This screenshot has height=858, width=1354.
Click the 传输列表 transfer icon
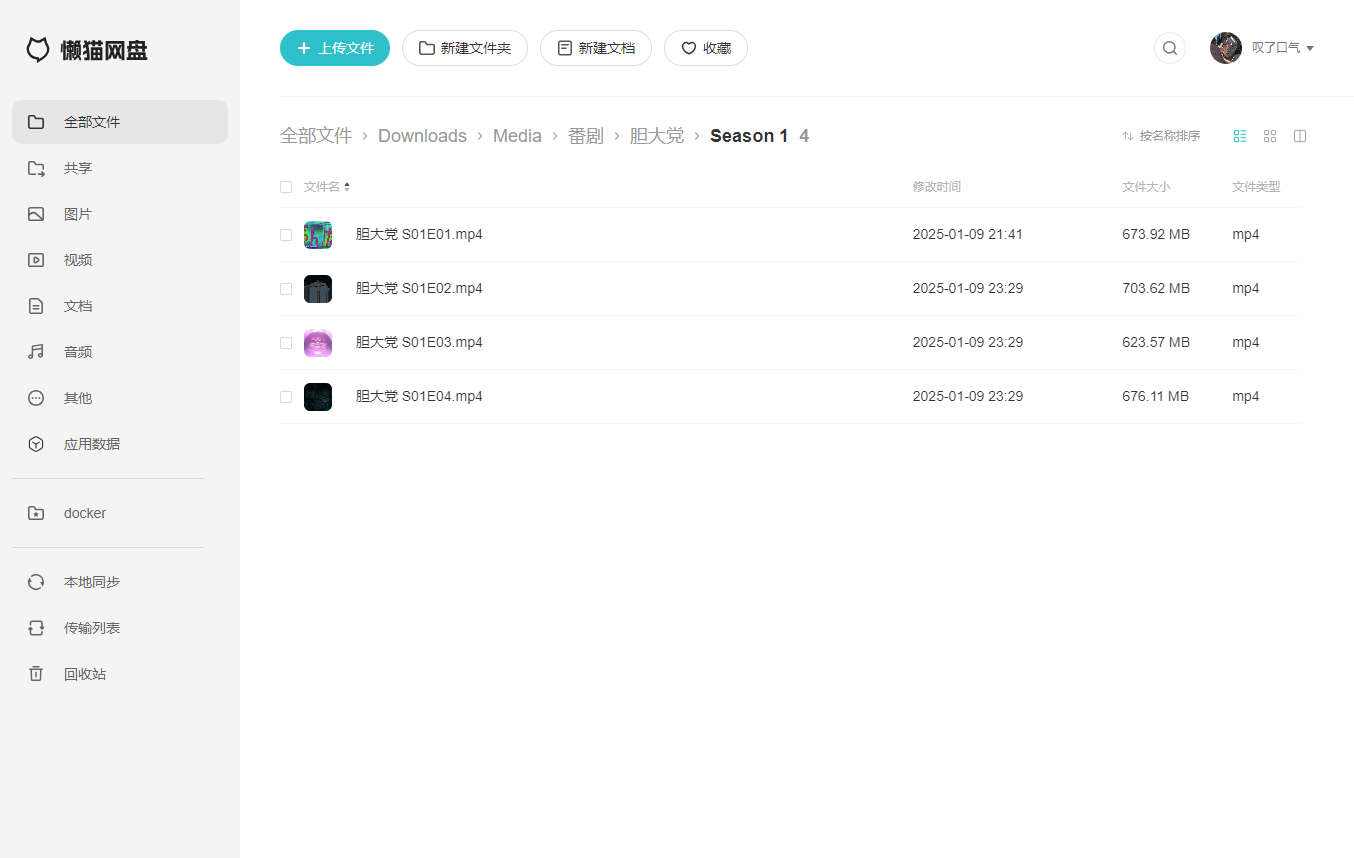pos(36,628)
